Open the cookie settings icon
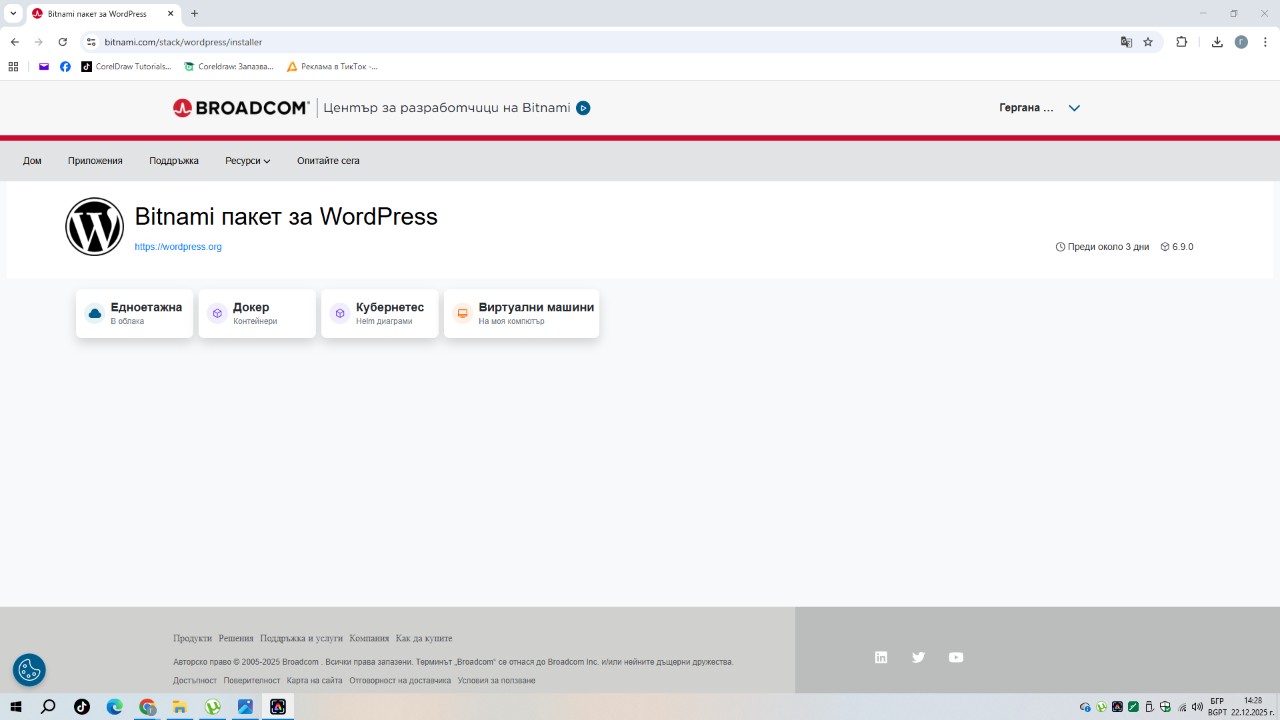1280x720 pixels. pos(29,669)
